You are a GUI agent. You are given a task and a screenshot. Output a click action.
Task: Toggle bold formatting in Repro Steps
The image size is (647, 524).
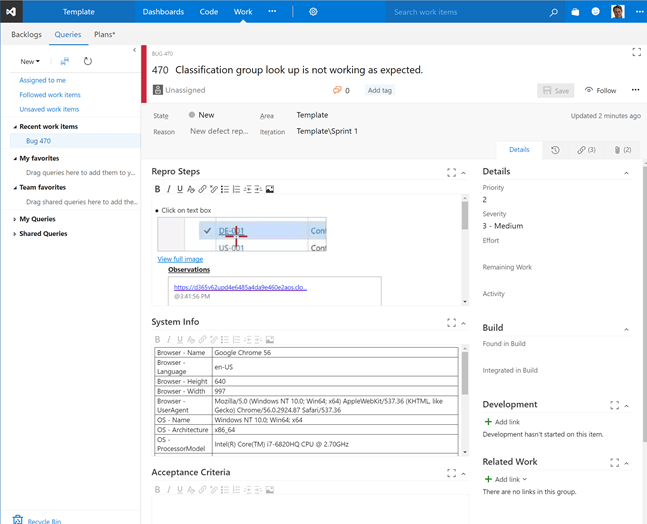[x=158, y=189]
